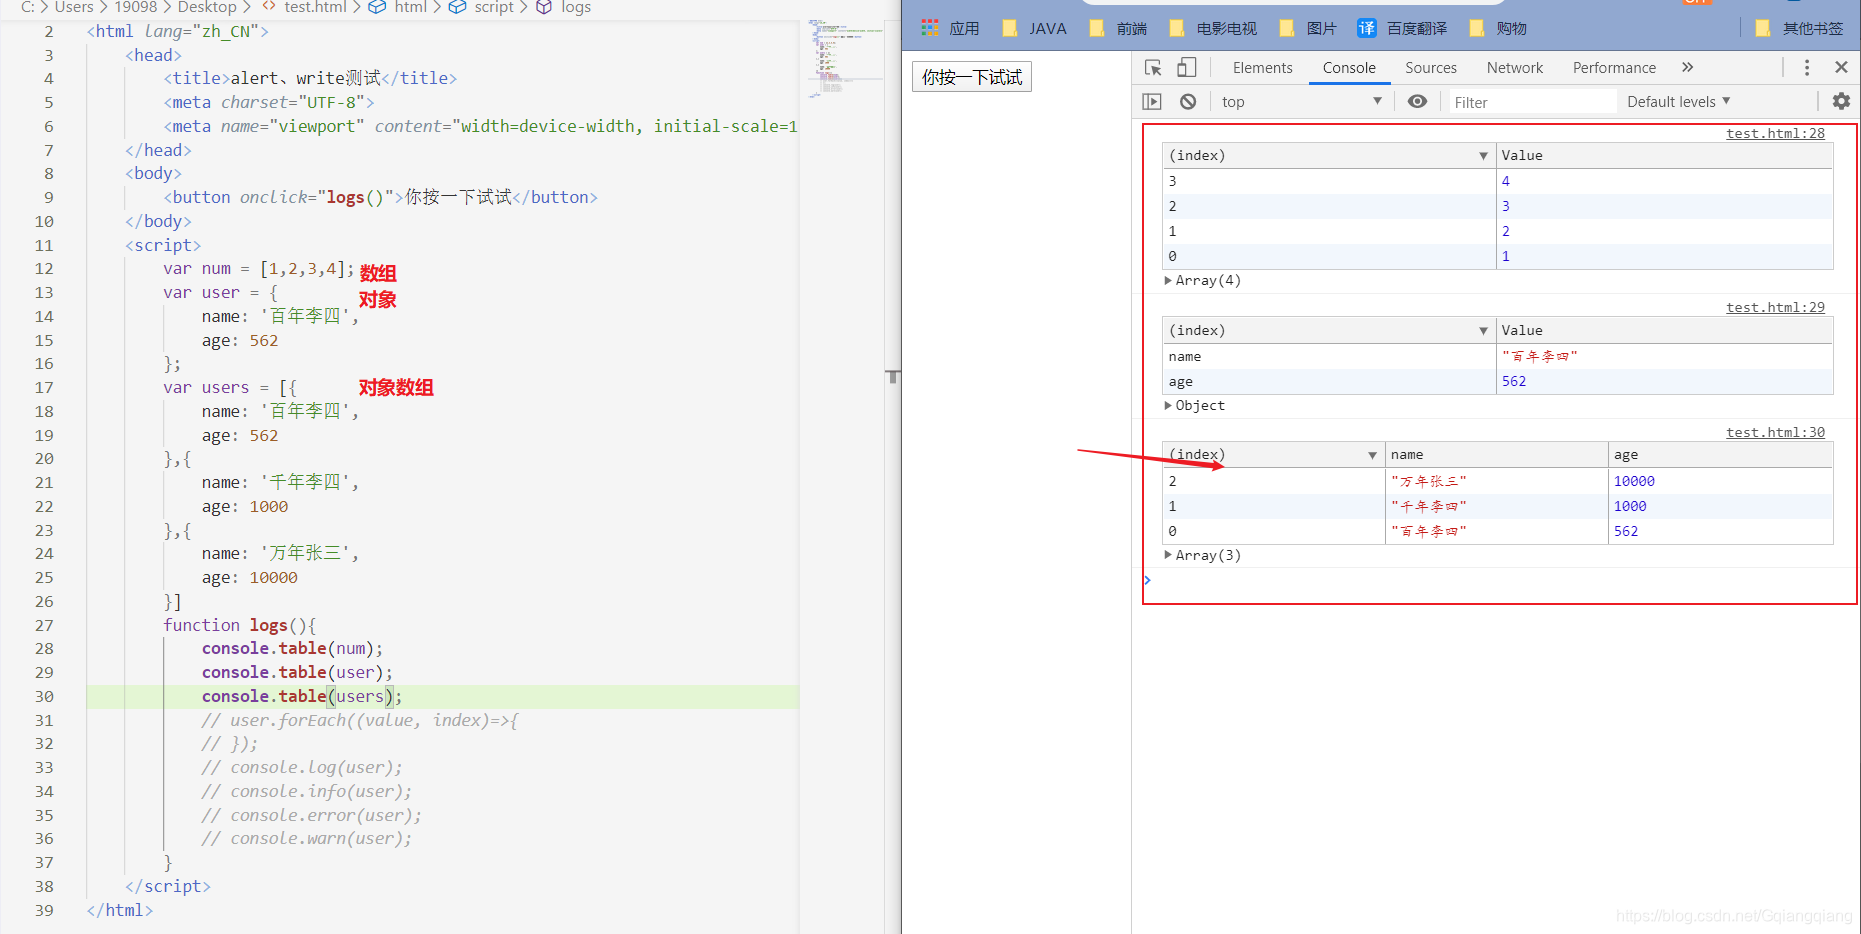Sort second table by (index) header
1861x934 pixels.
point(1329,330)
